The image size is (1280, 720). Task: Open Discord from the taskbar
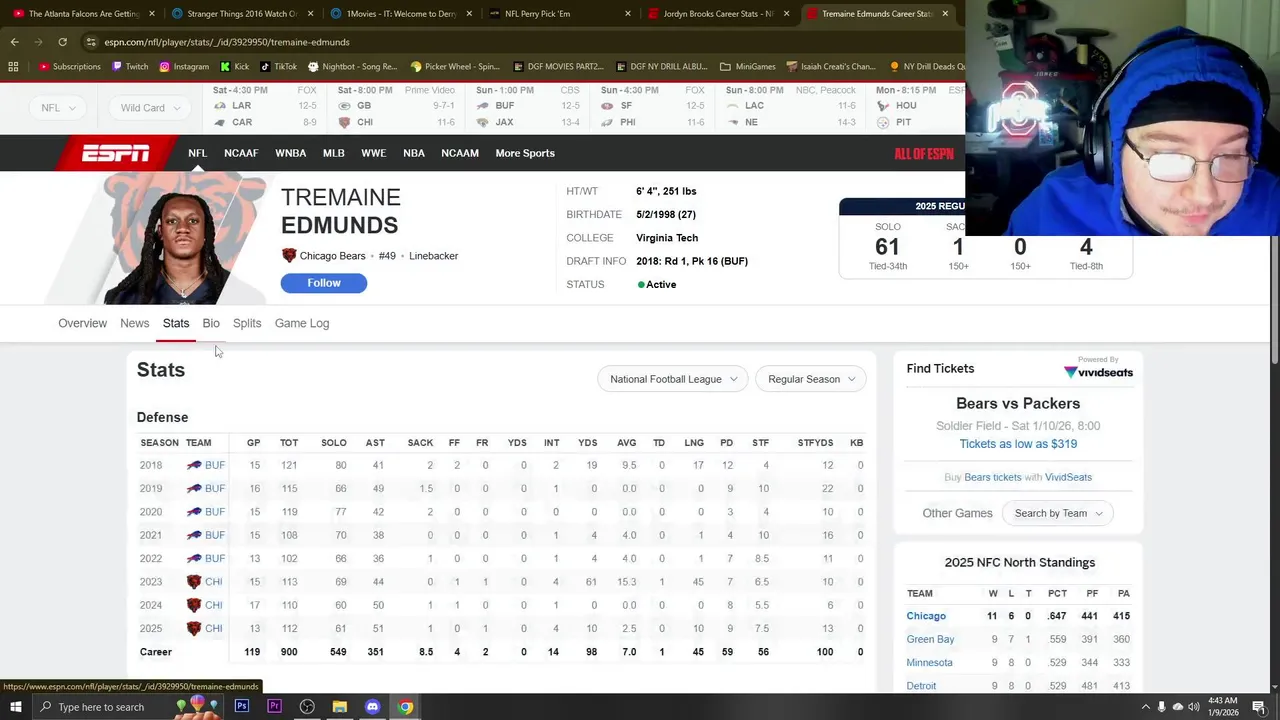[373, 707]
